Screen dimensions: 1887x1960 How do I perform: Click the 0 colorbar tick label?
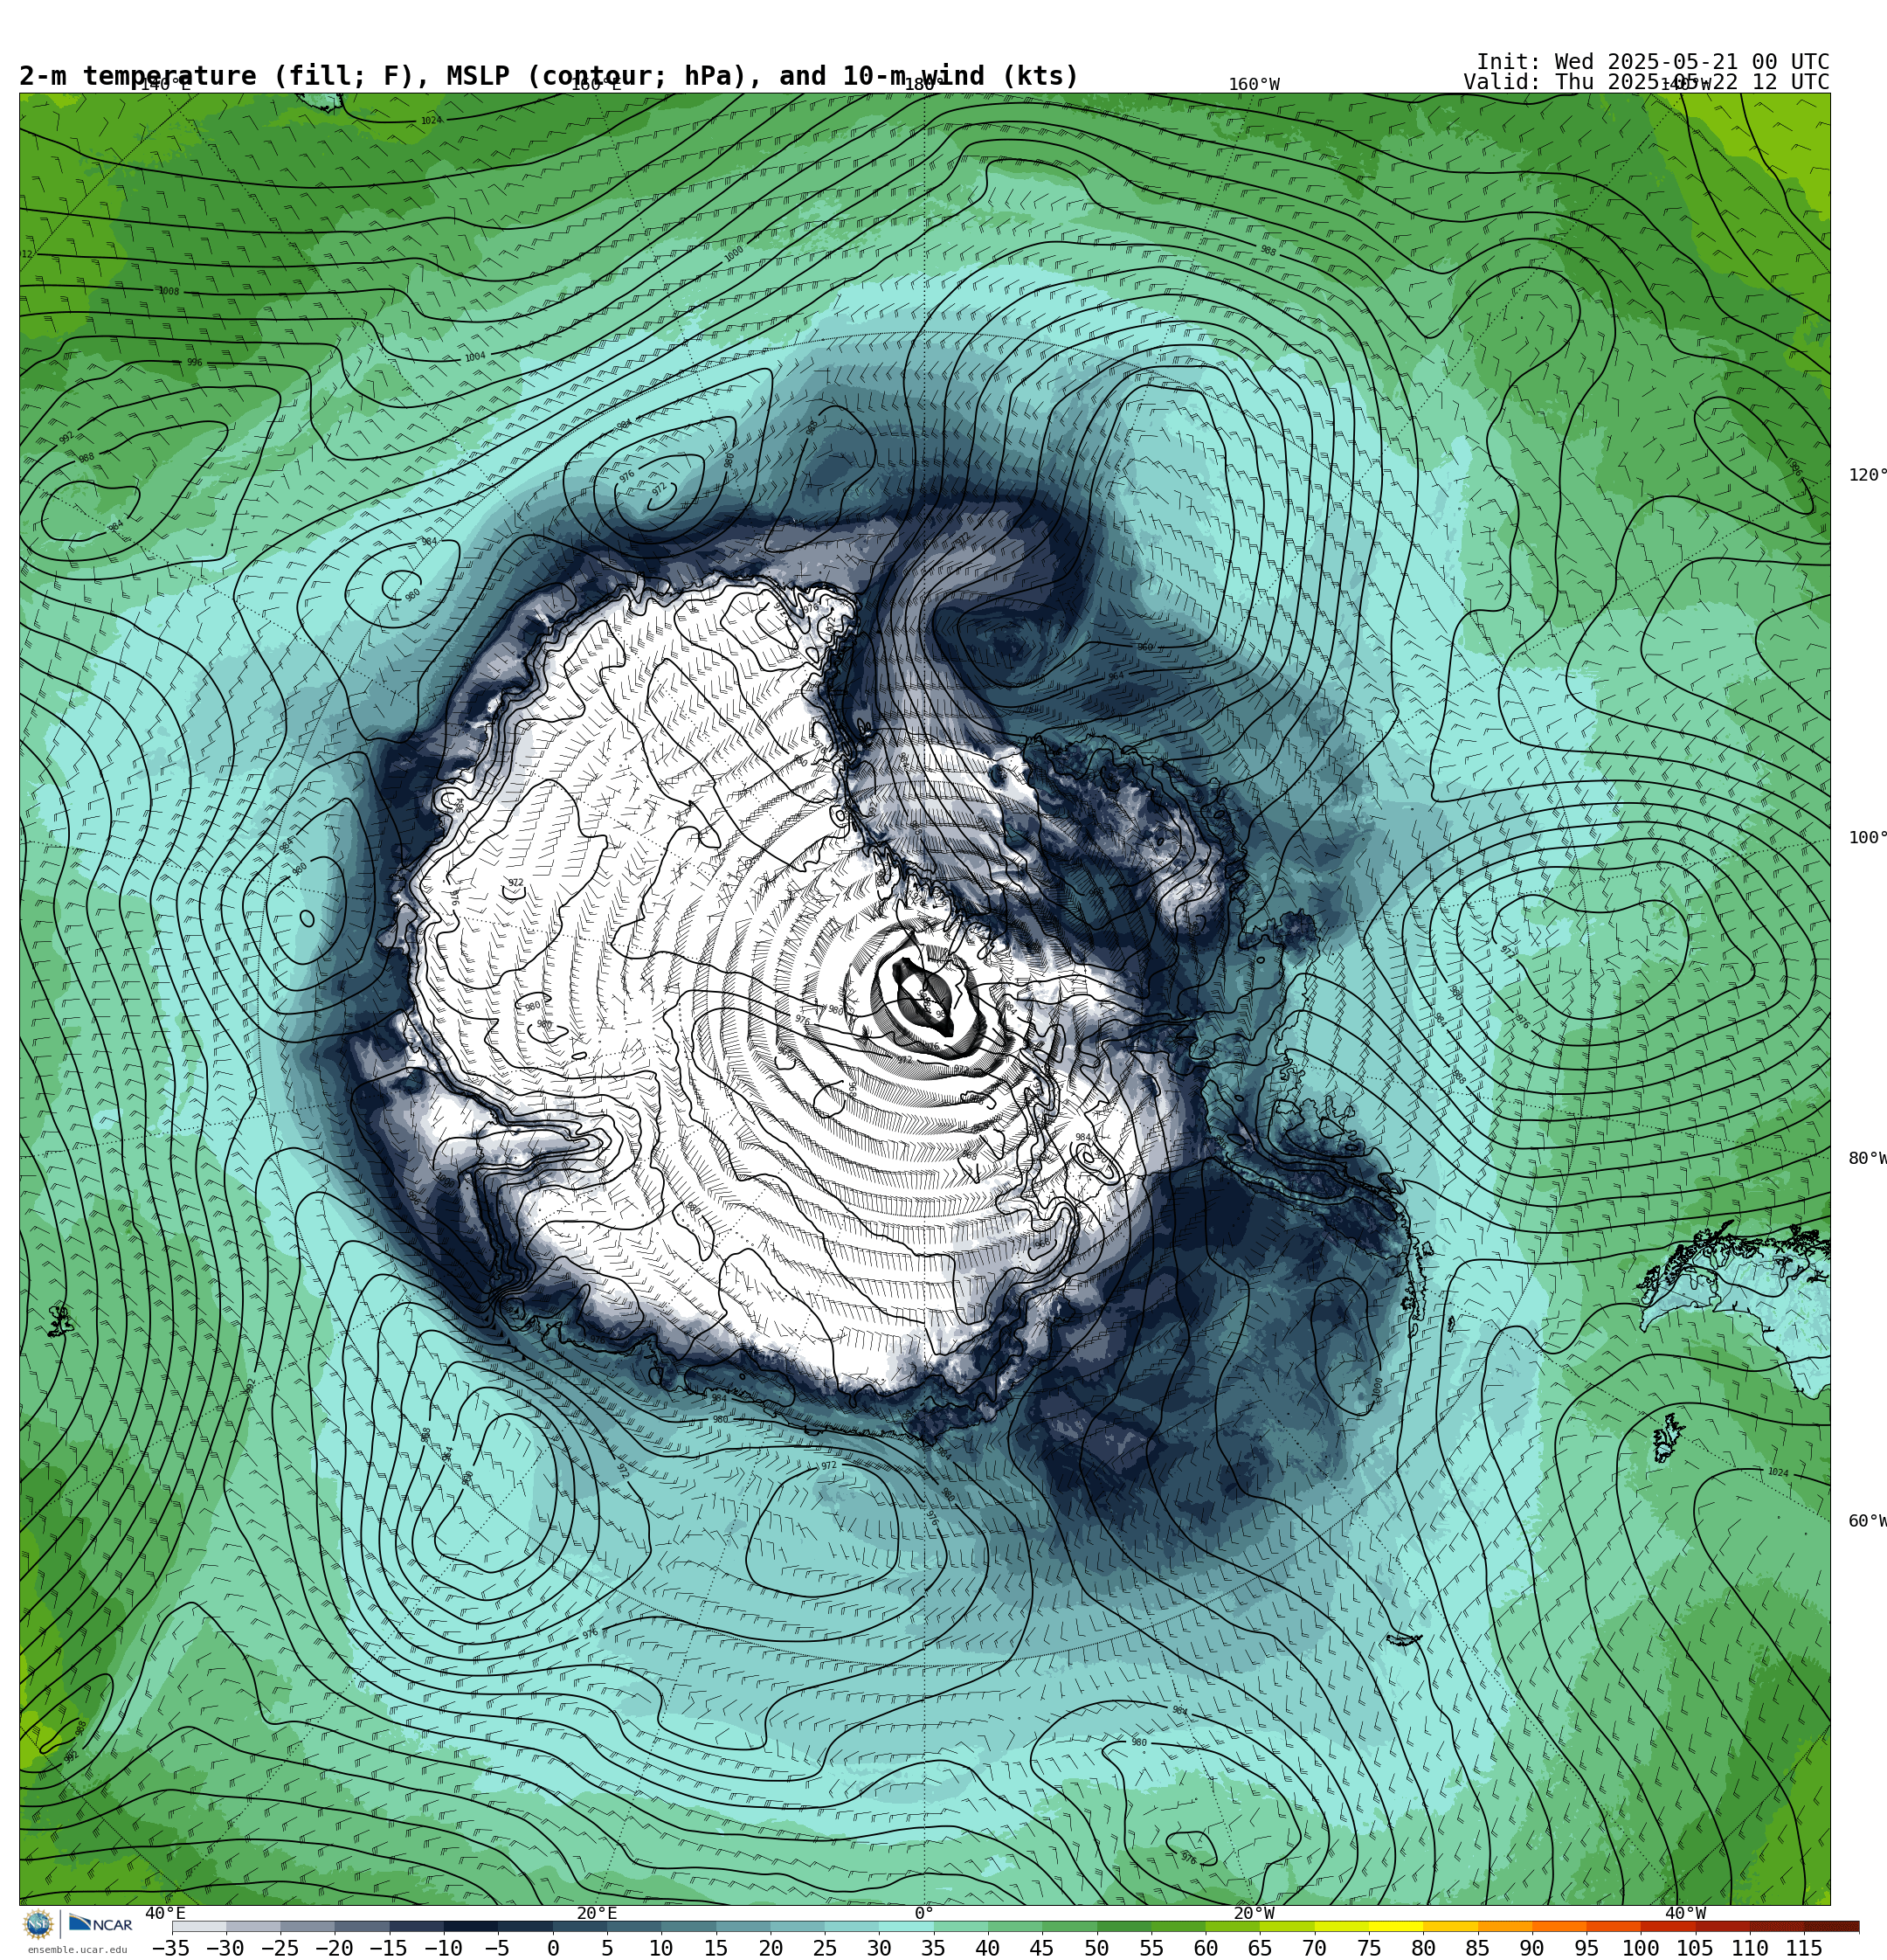(553, 1948)
